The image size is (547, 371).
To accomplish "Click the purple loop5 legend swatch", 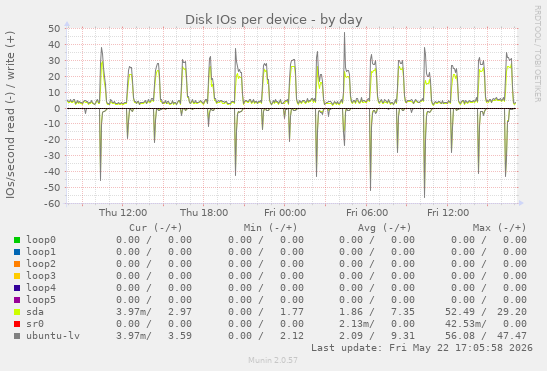I will coord(17,300).
